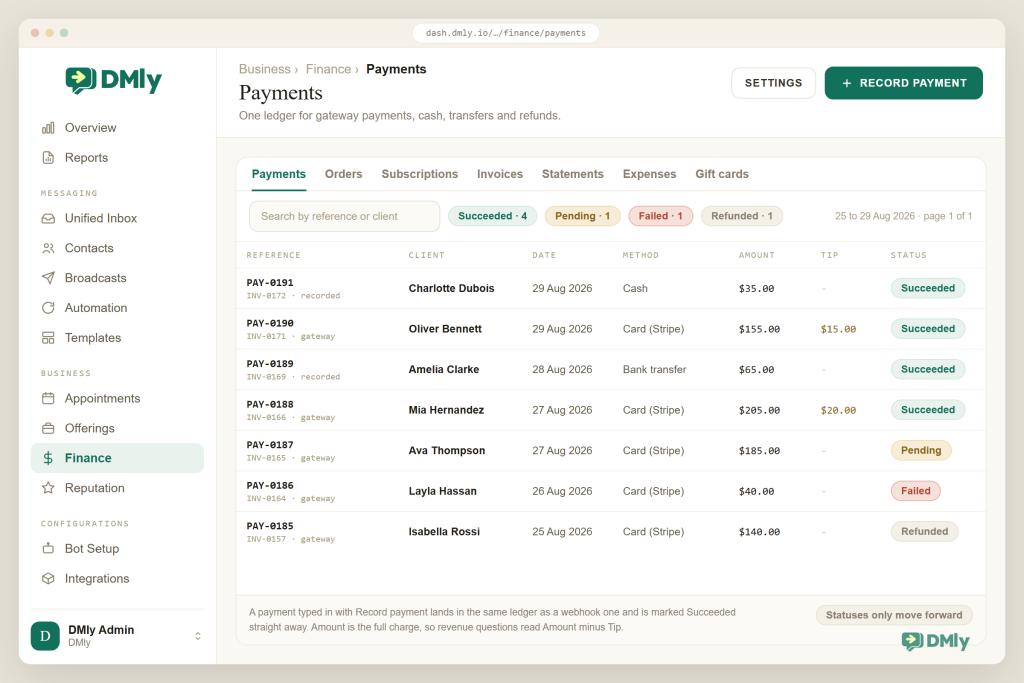Screen dimensions: 1024x683
Task: Click Business in the breadcrumb
Action: (x=264, y=69)
